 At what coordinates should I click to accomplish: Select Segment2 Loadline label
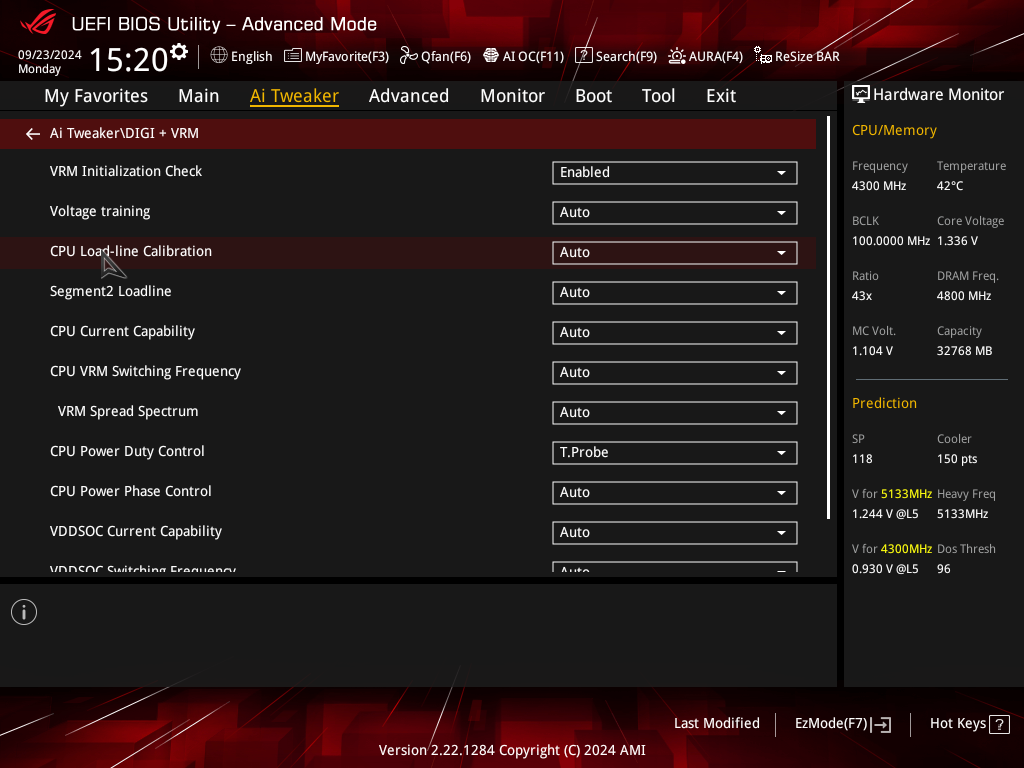[x=110, y=291]
